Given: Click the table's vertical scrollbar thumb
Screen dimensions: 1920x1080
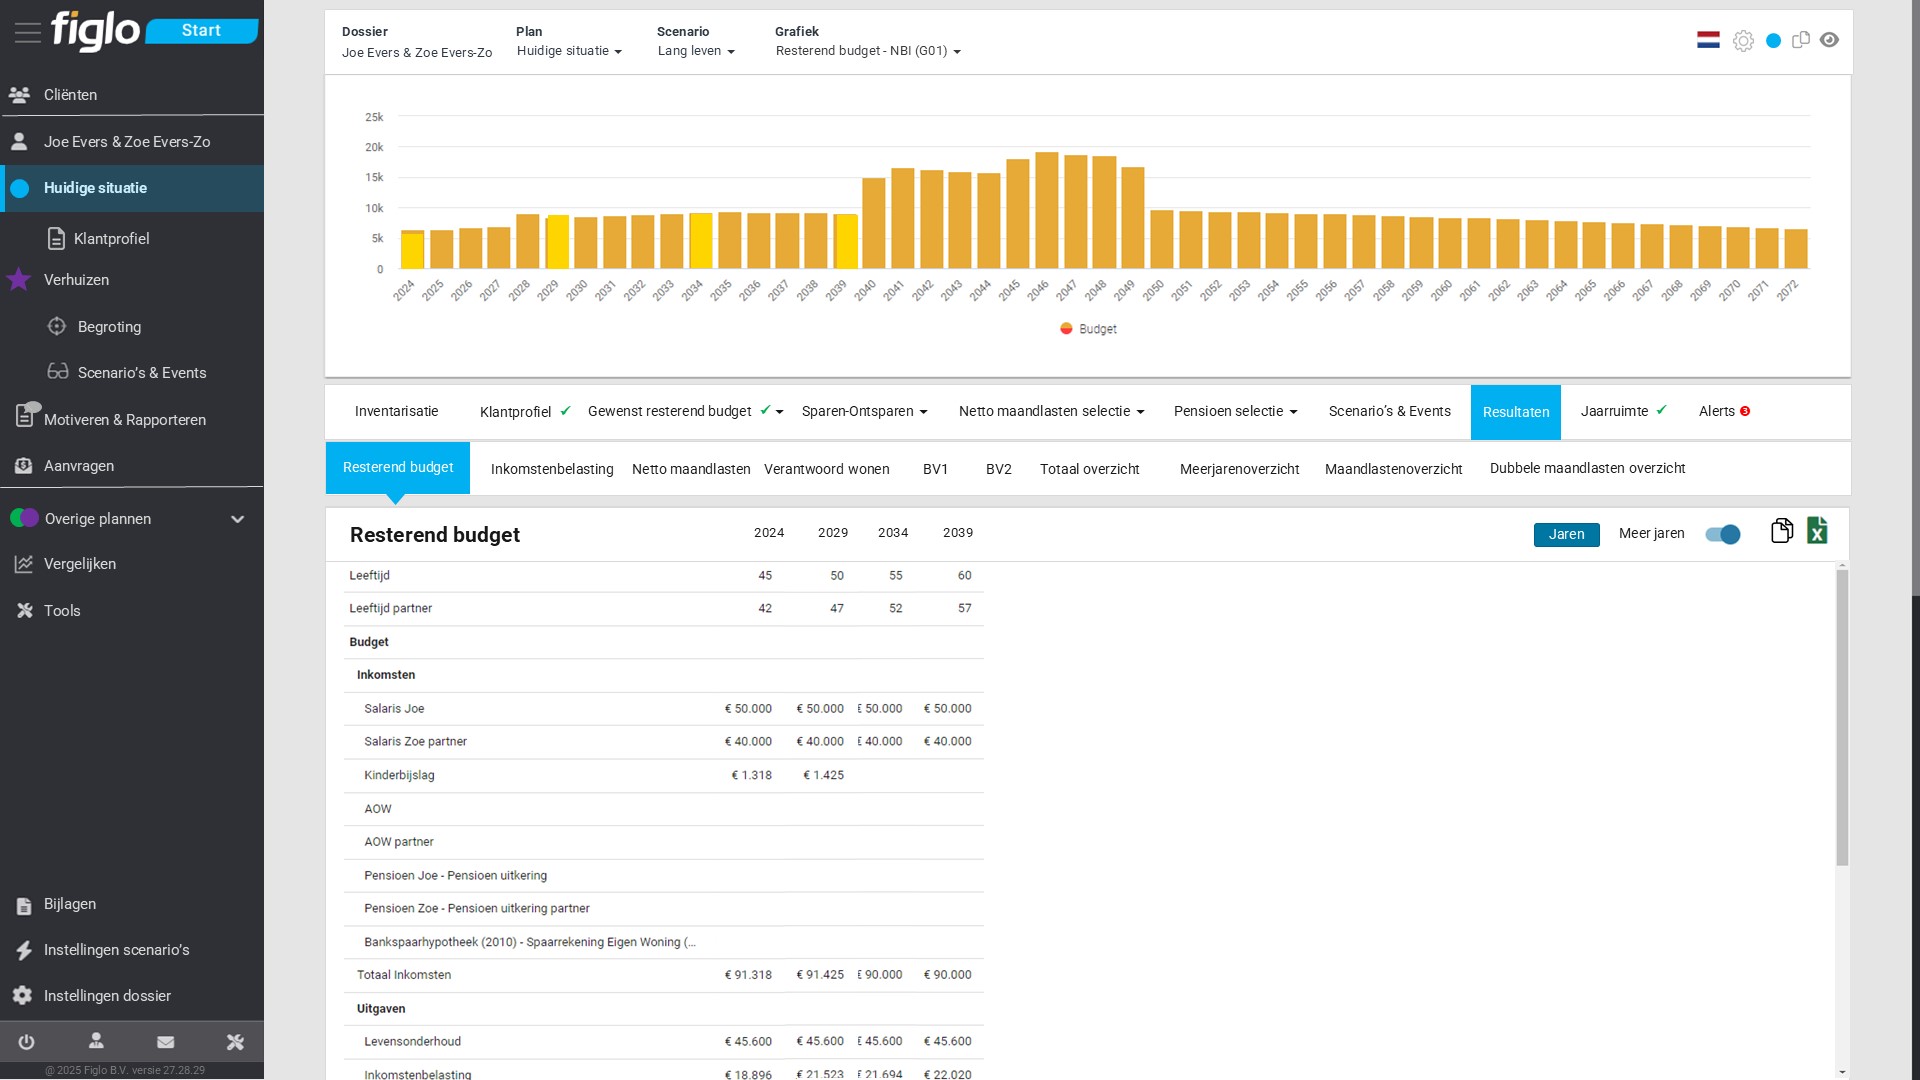Looking at the screenshot, I should pyautogui.click(x=1842, y=717).
